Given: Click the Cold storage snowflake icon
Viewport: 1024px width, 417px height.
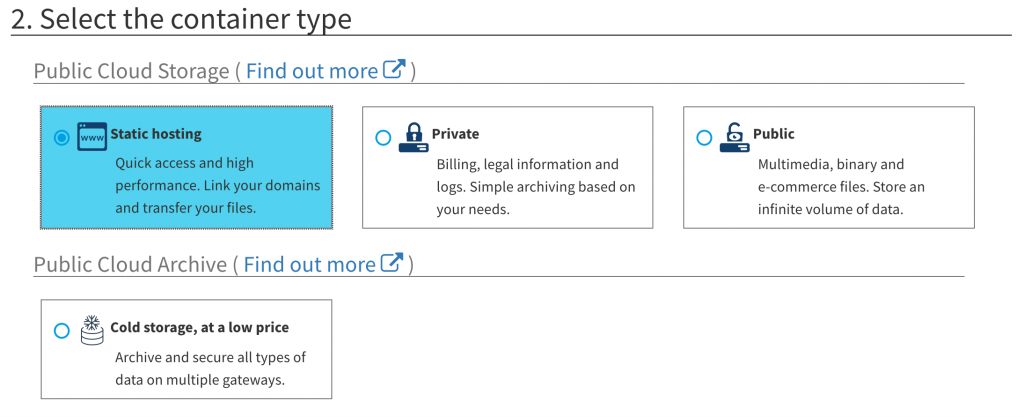Looking at the screenshot, I should coord(92,330).
